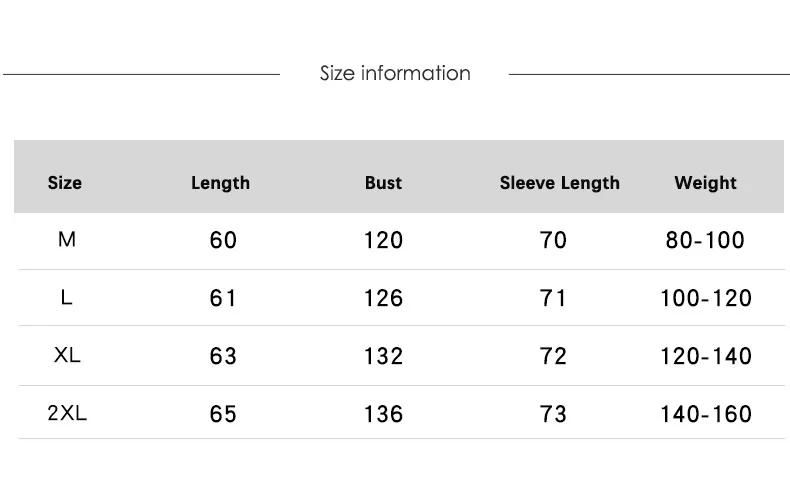This screenshot has height=484, width=790.
Task: Click sleeve length value 70
Action: tap(553, 240)
